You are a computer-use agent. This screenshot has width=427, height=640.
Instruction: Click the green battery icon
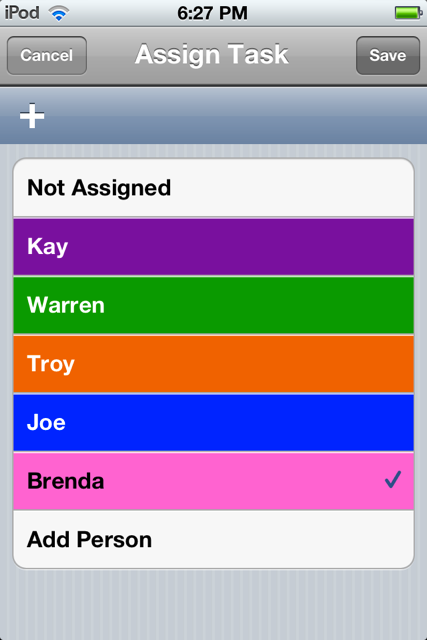(x=408, y=13)
